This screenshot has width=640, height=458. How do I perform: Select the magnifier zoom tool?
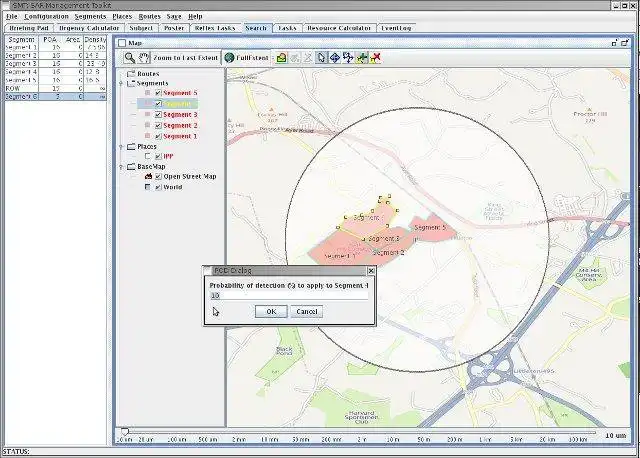coord(130,58)
